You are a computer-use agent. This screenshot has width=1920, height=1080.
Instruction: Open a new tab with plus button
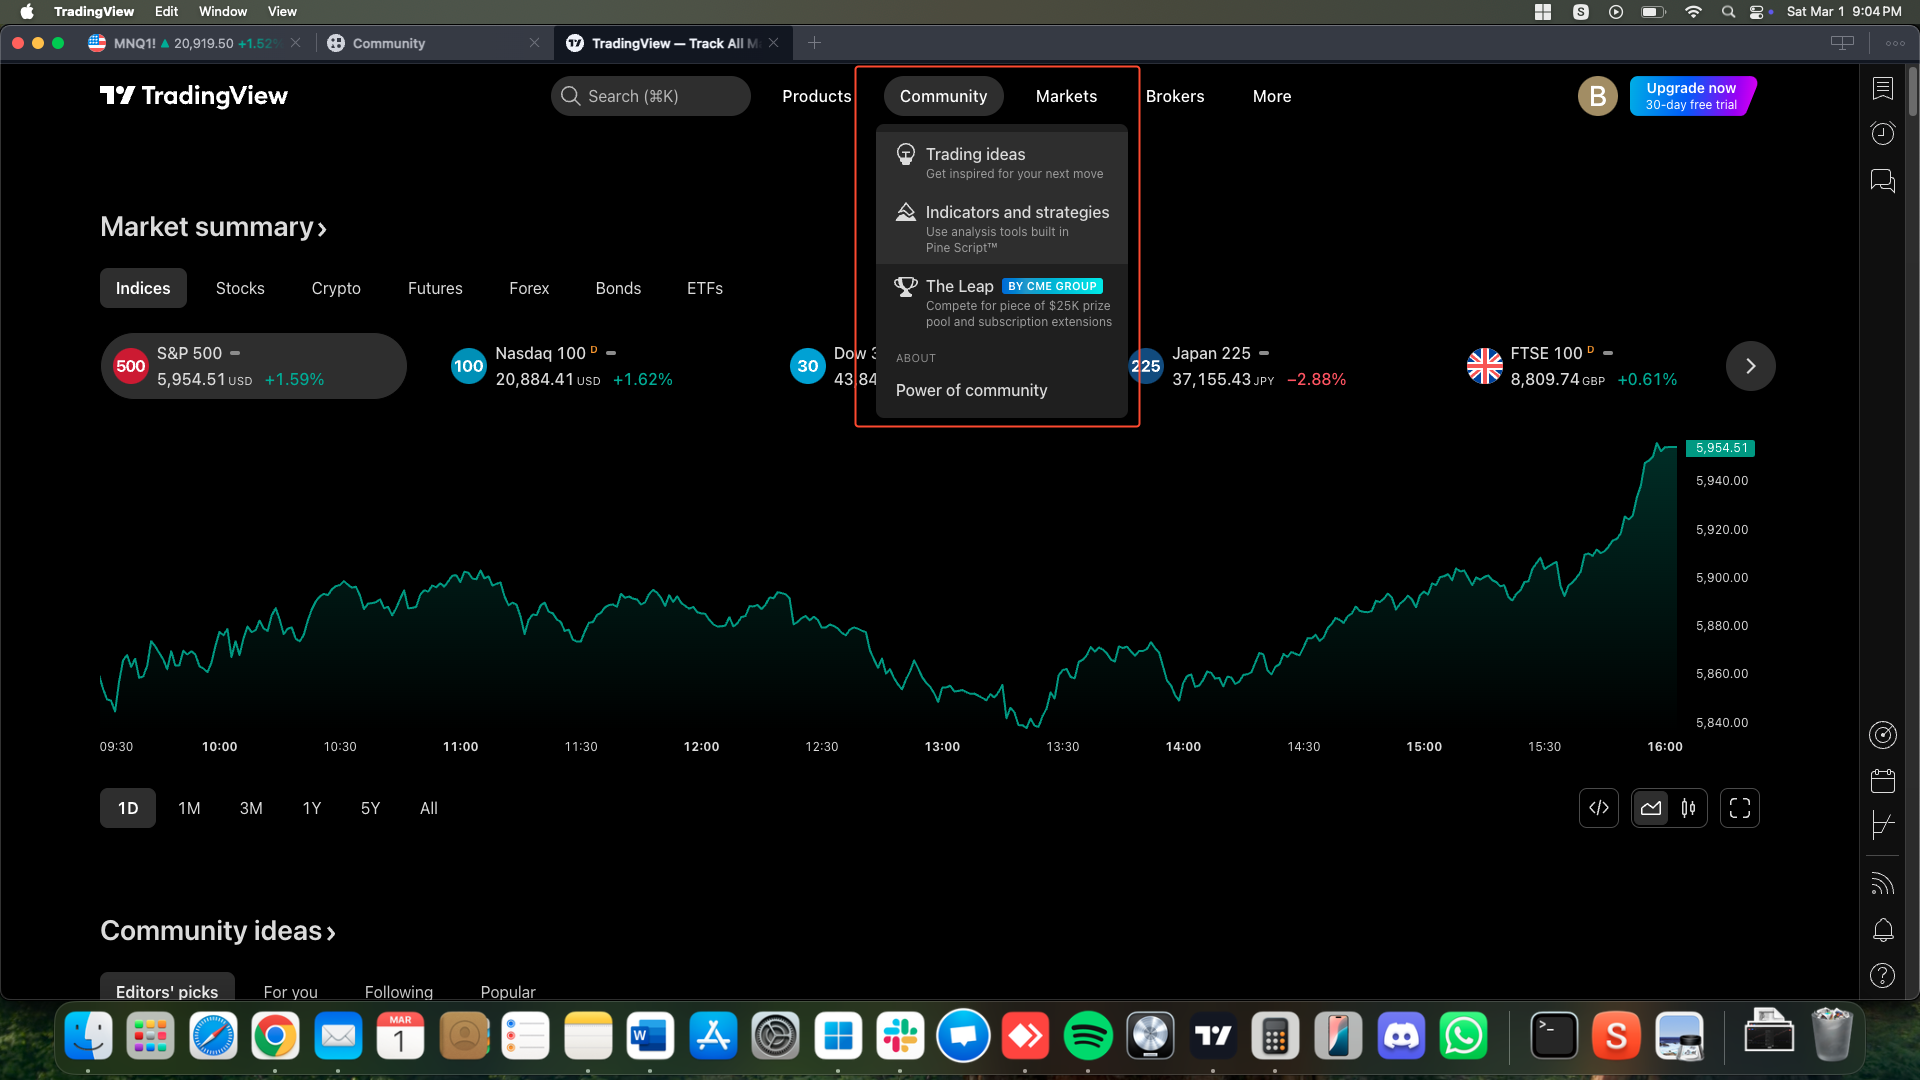814,43
